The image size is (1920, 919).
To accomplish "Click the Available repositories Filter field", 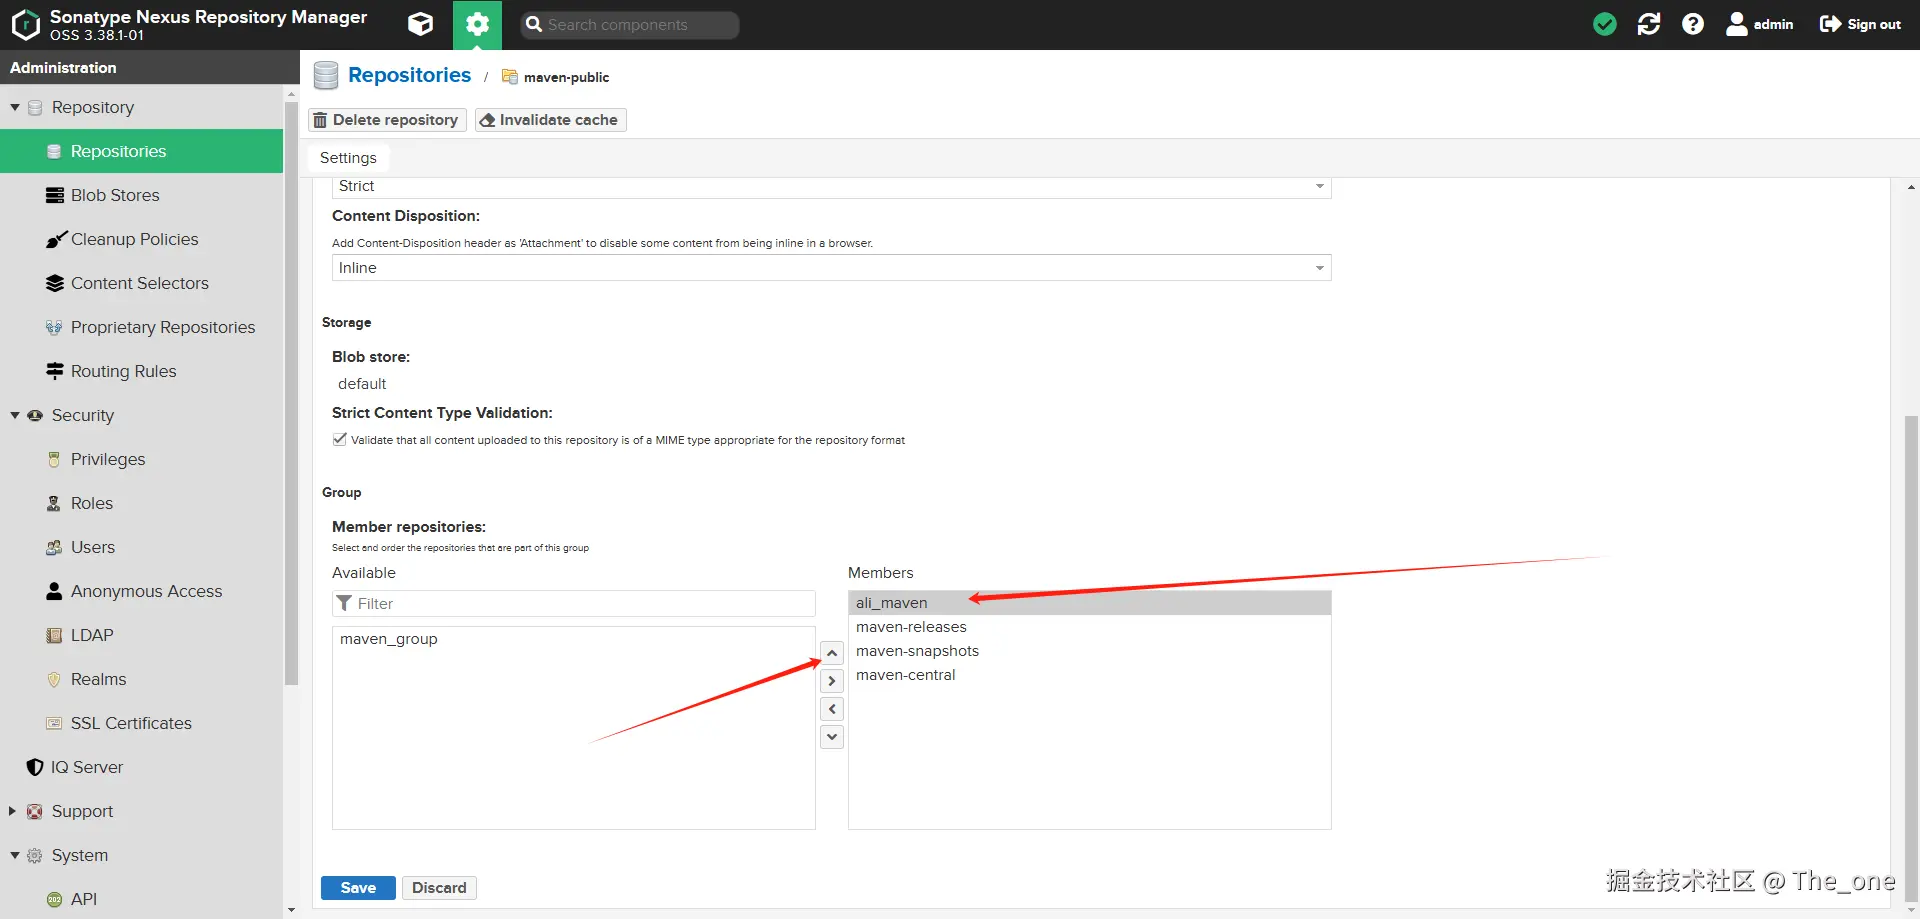I will [x=574, y=604].
